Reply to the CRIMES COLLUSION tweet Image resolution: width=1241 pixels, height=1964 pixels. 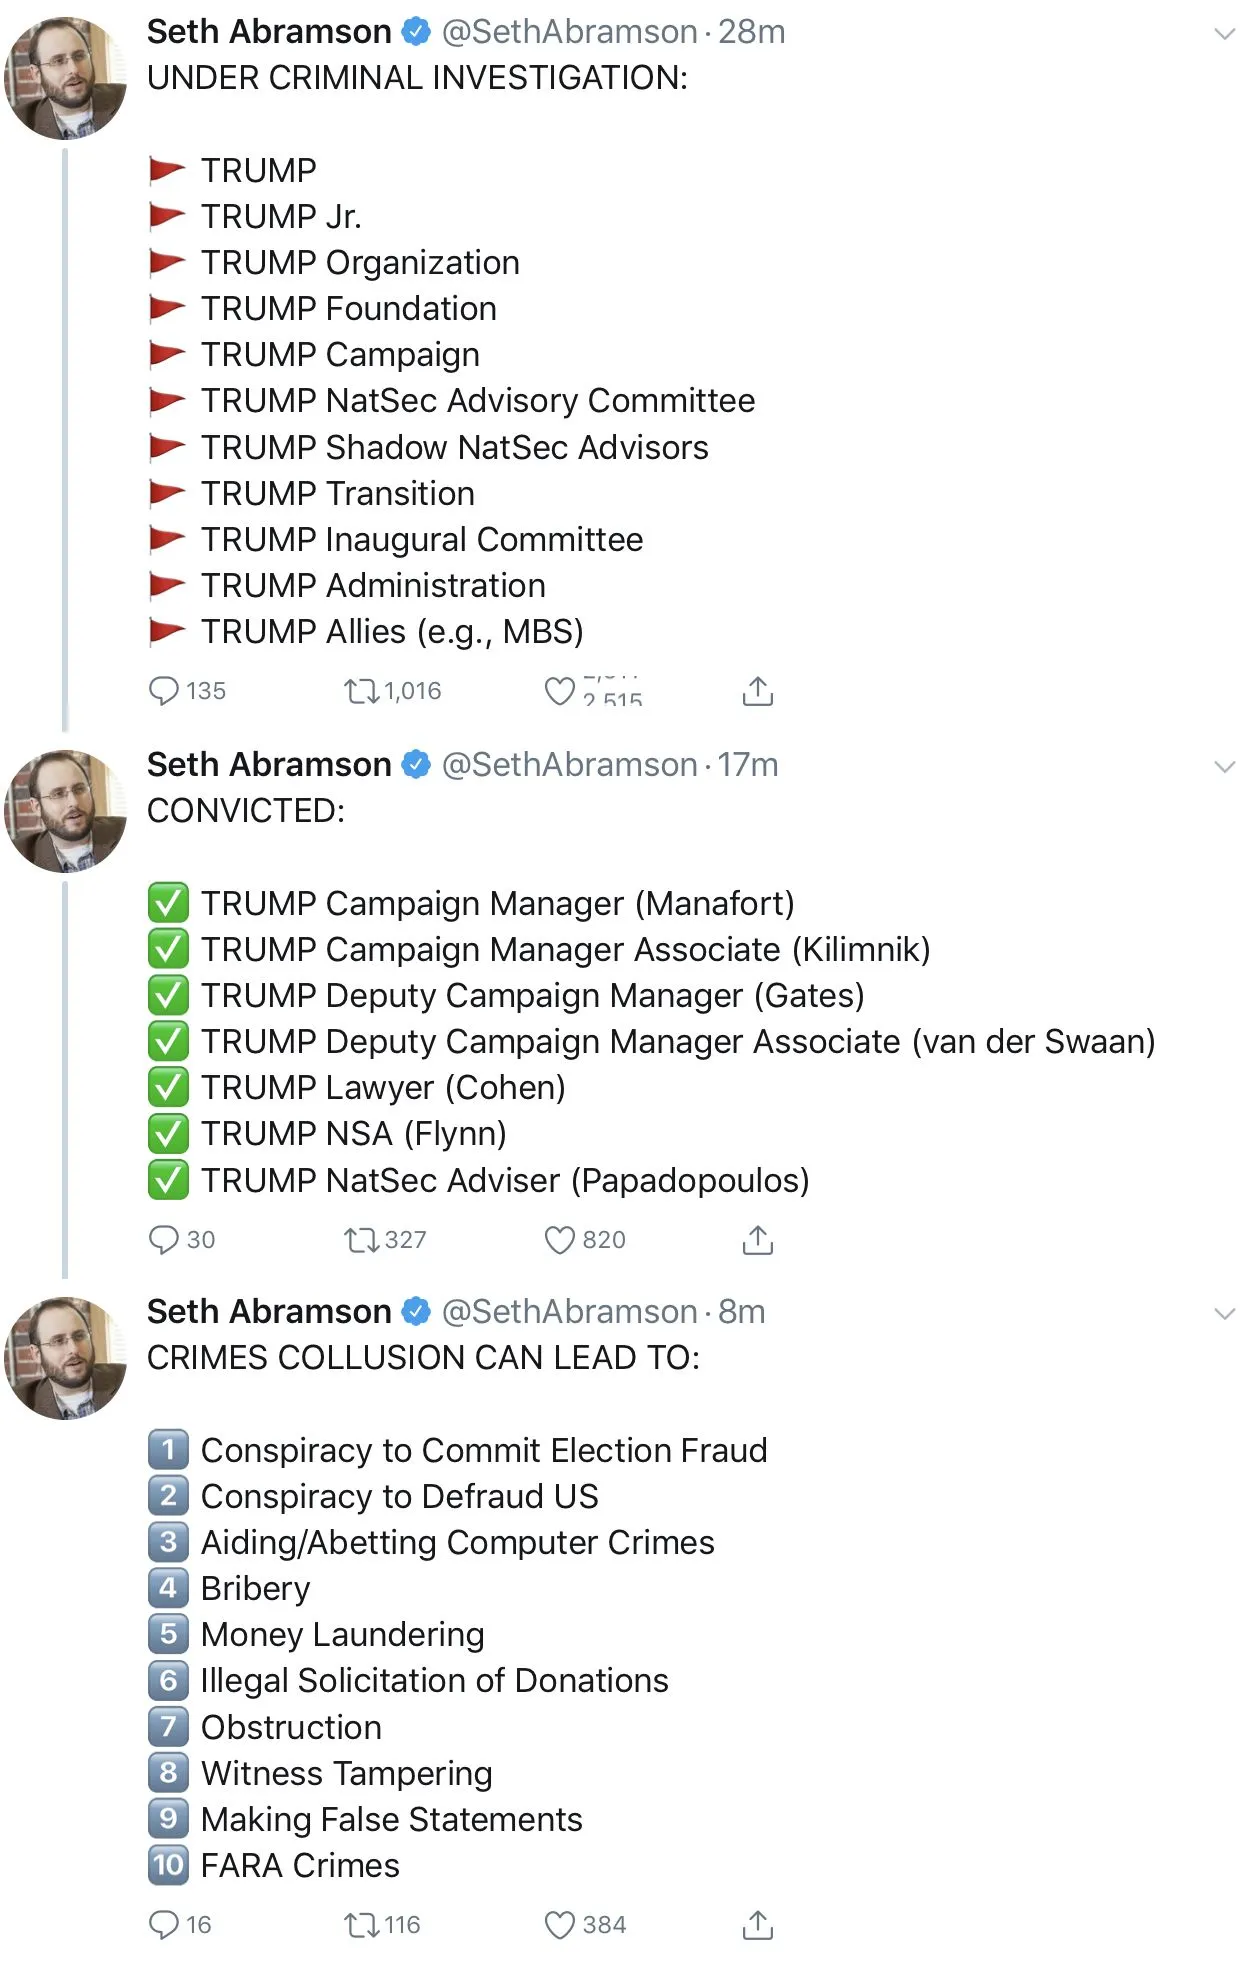pyautogui.click(x=163, y=1925)
